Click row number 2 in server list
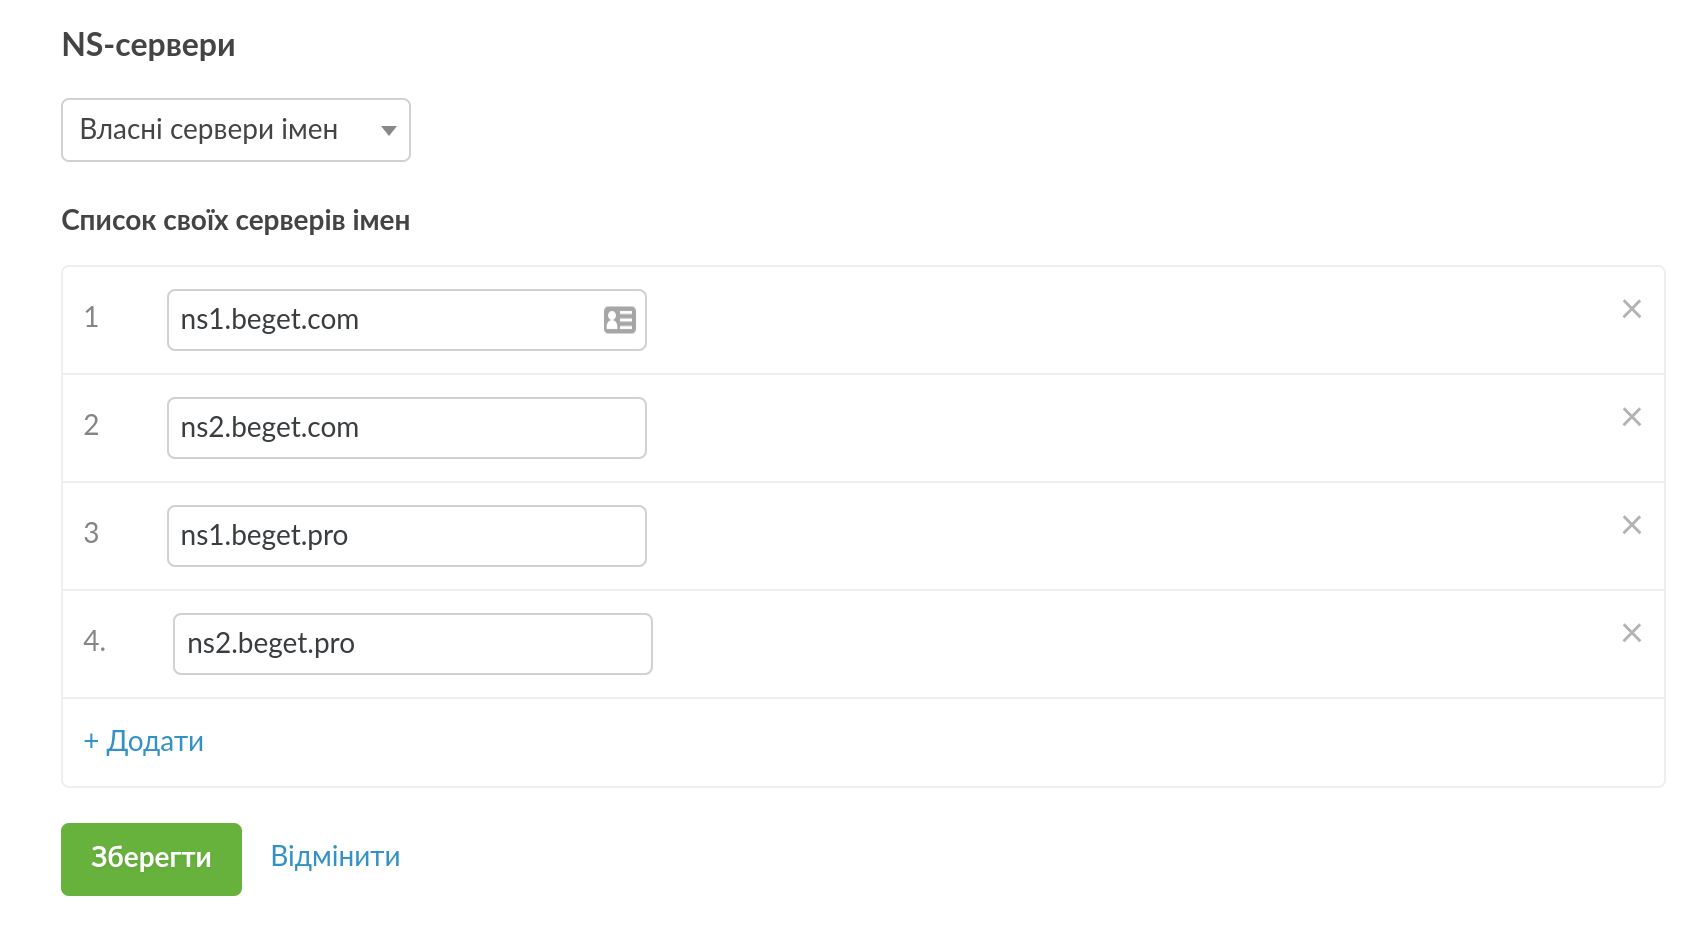The height and width of the screenshot is (932, 1694). click(x=91, y=425)
